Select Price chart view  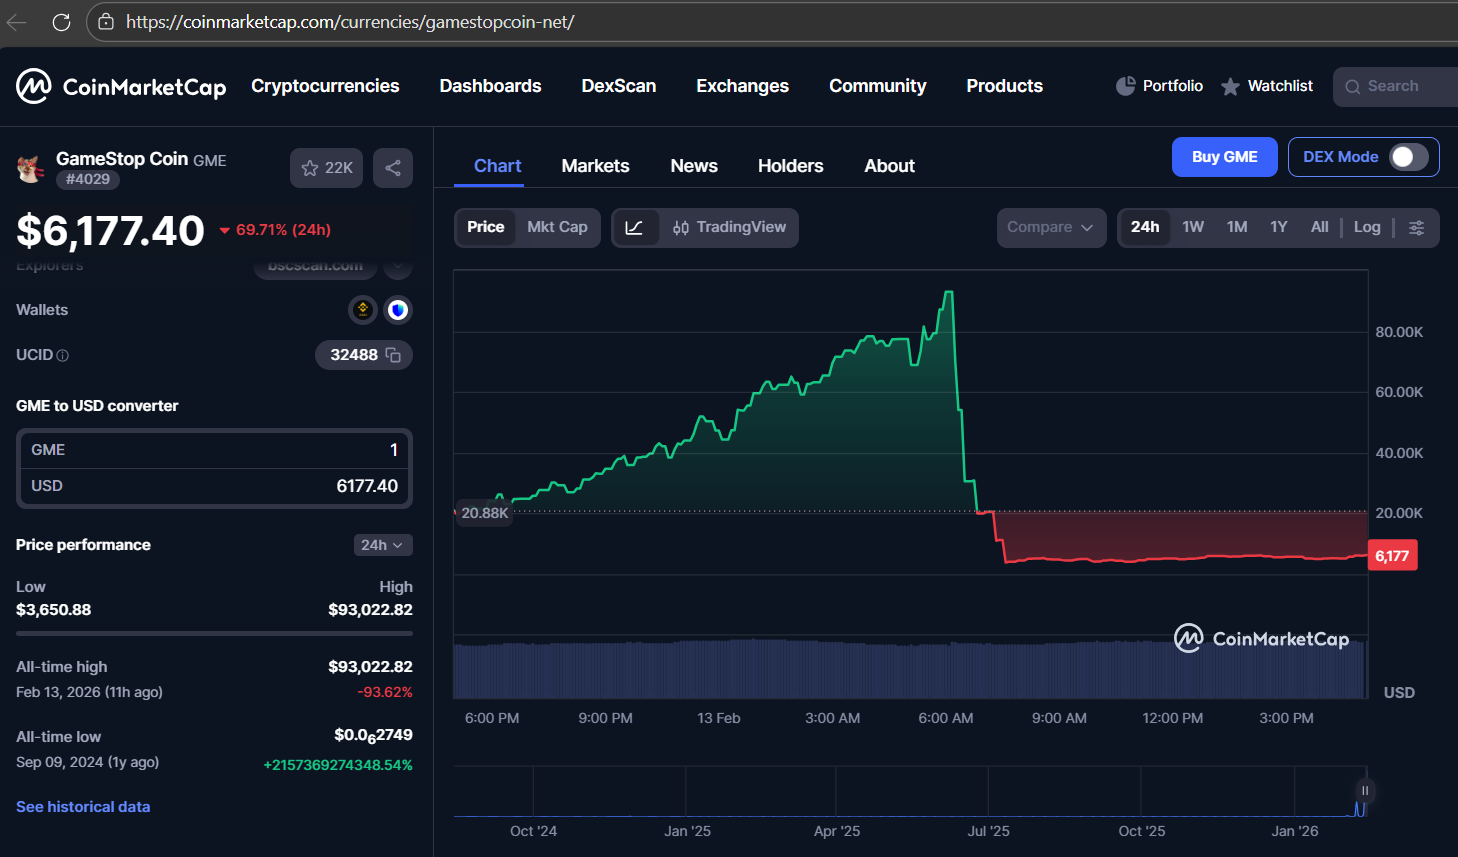486,228
